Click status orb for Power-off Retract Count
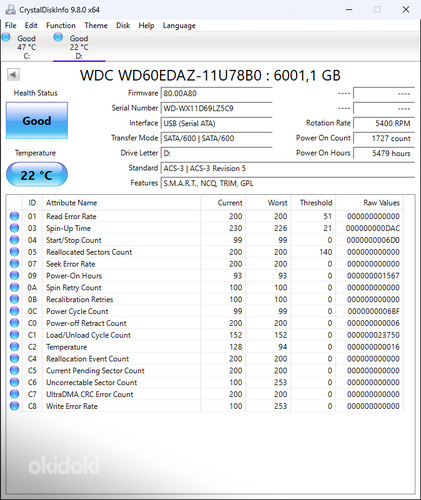This screenshot has height=500, width=421. pos(14,323)
